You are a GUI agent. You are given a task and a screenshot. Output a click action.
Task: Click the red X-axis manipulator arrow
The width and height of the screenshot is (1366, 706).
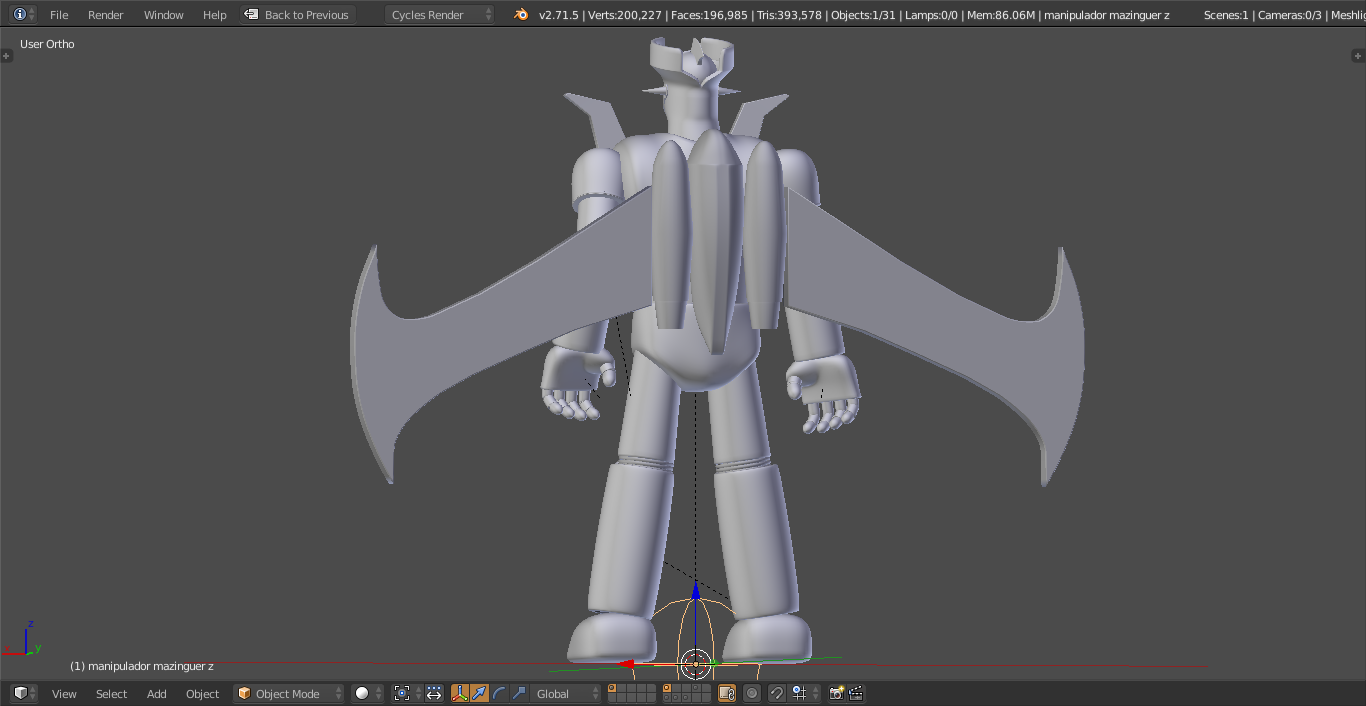tap(626, 663)
